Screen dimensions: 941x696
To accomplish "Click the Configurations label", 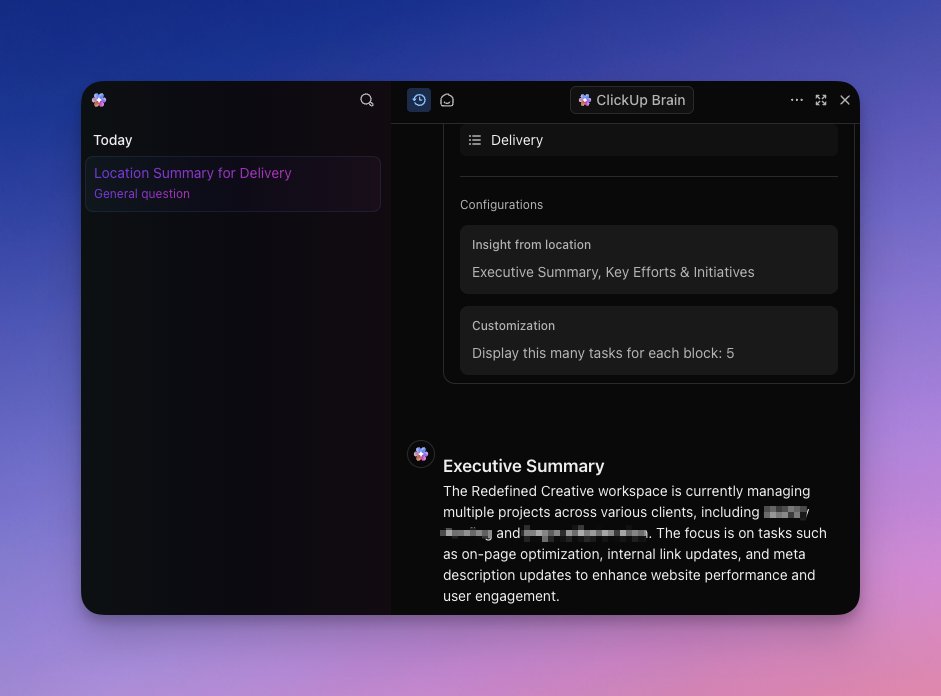I will click(x=501, y=205).
